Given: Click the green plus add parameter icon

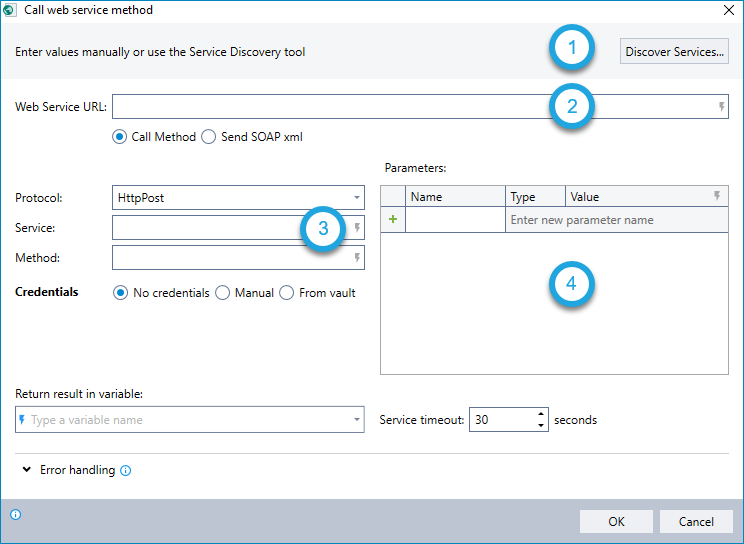Looking at the screenshot, I should (x=392, y=220).
